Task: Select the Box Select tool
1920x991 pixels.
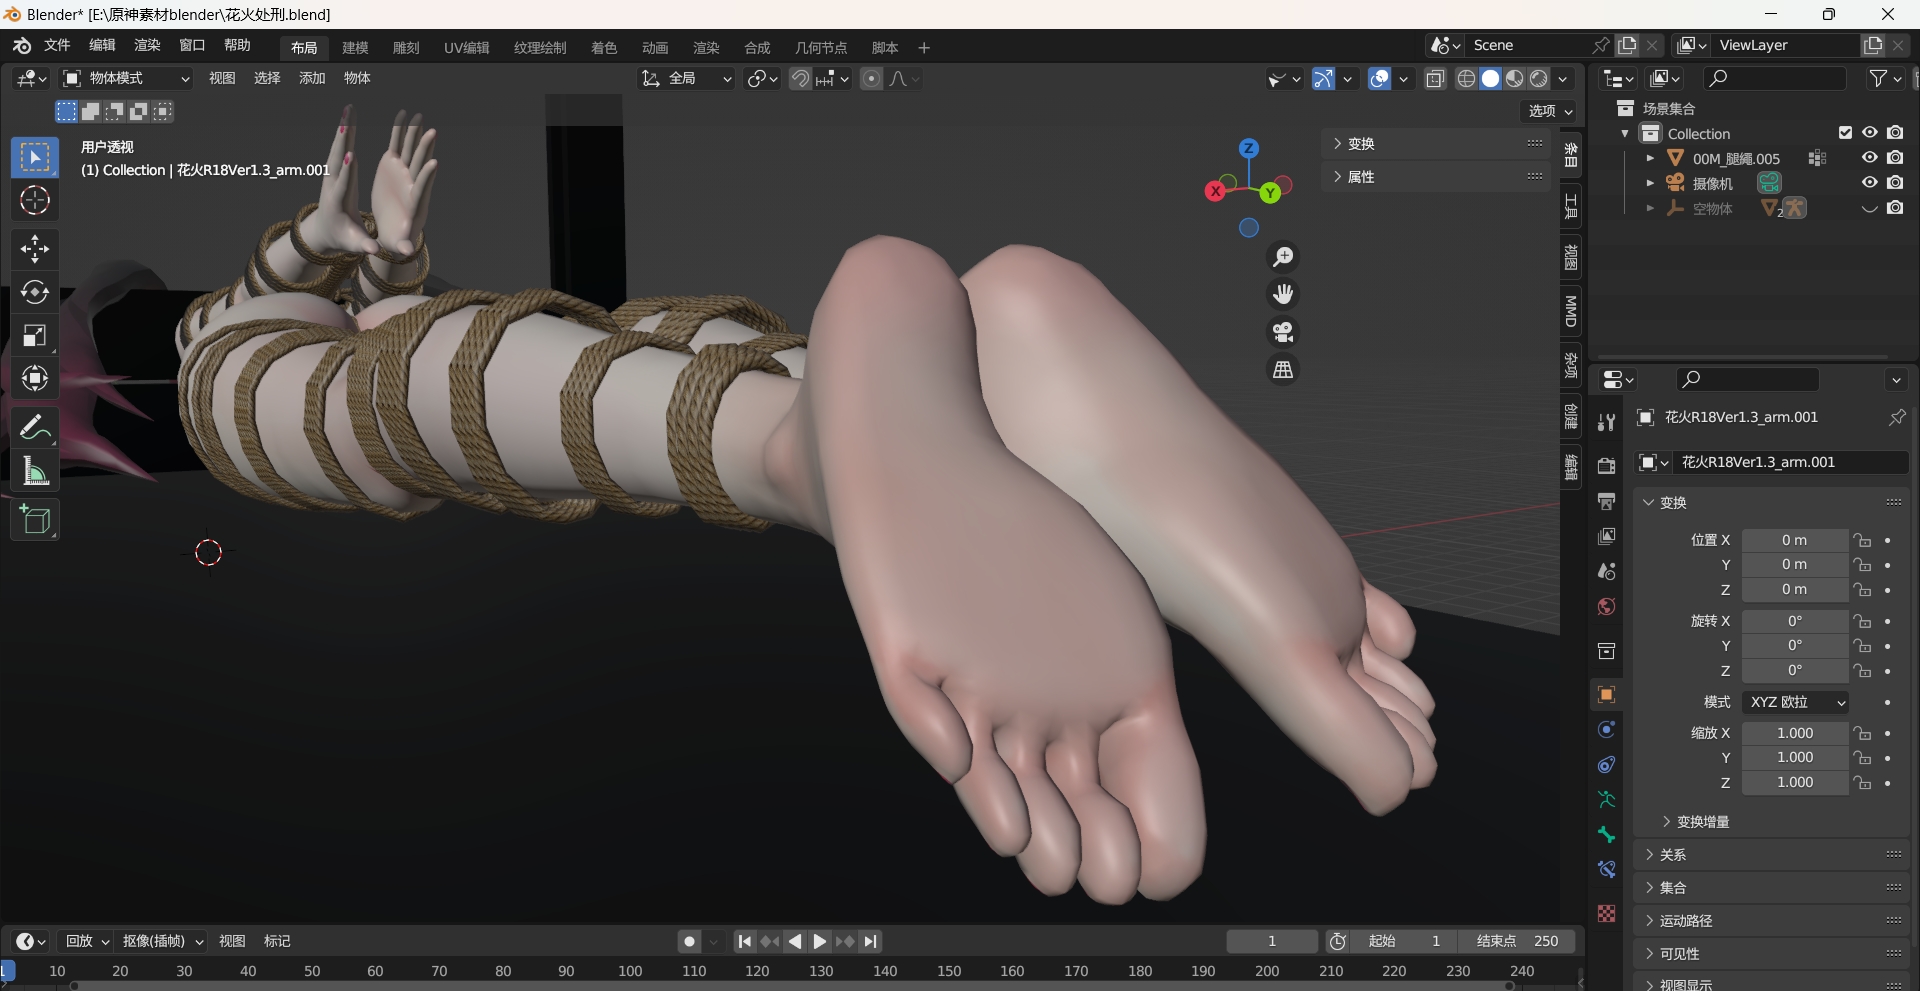Action: click(x=35, y=158)
